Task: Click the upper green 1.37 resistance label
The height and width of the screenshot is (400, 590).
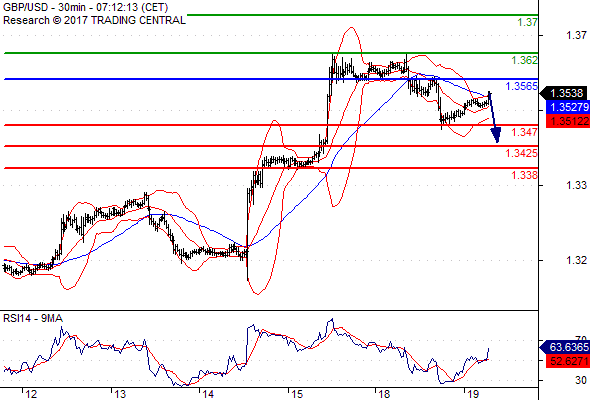Action: (528, 22)
